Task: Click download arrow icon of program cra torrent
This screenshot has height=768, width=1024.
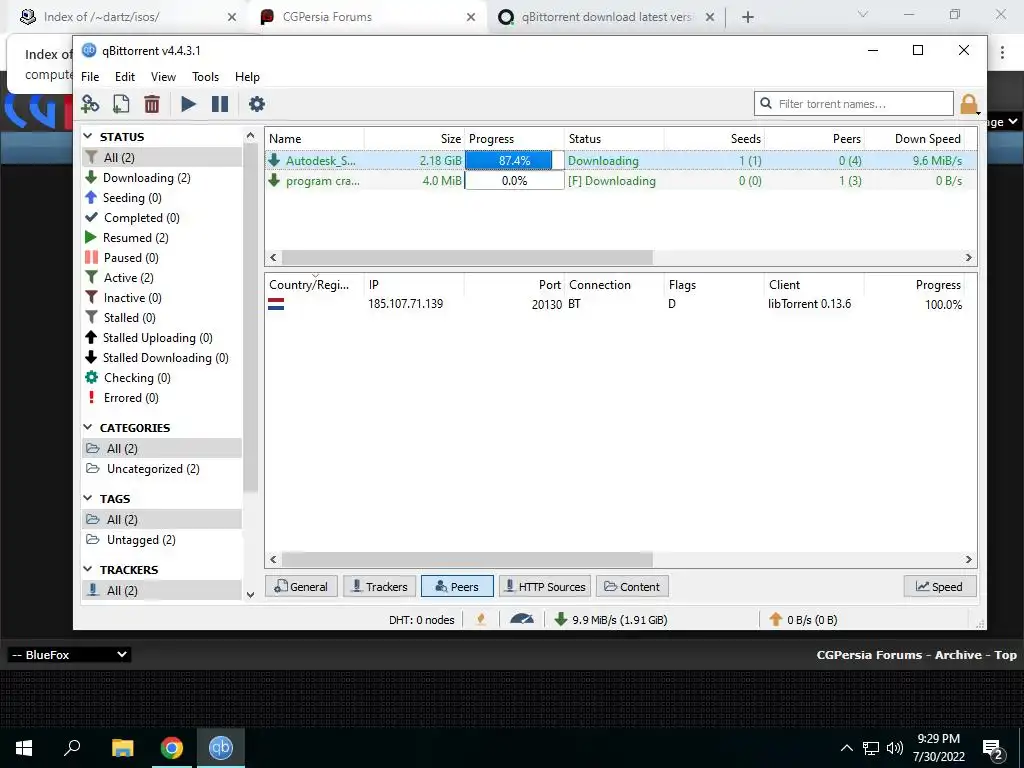Action: point(274,180)
